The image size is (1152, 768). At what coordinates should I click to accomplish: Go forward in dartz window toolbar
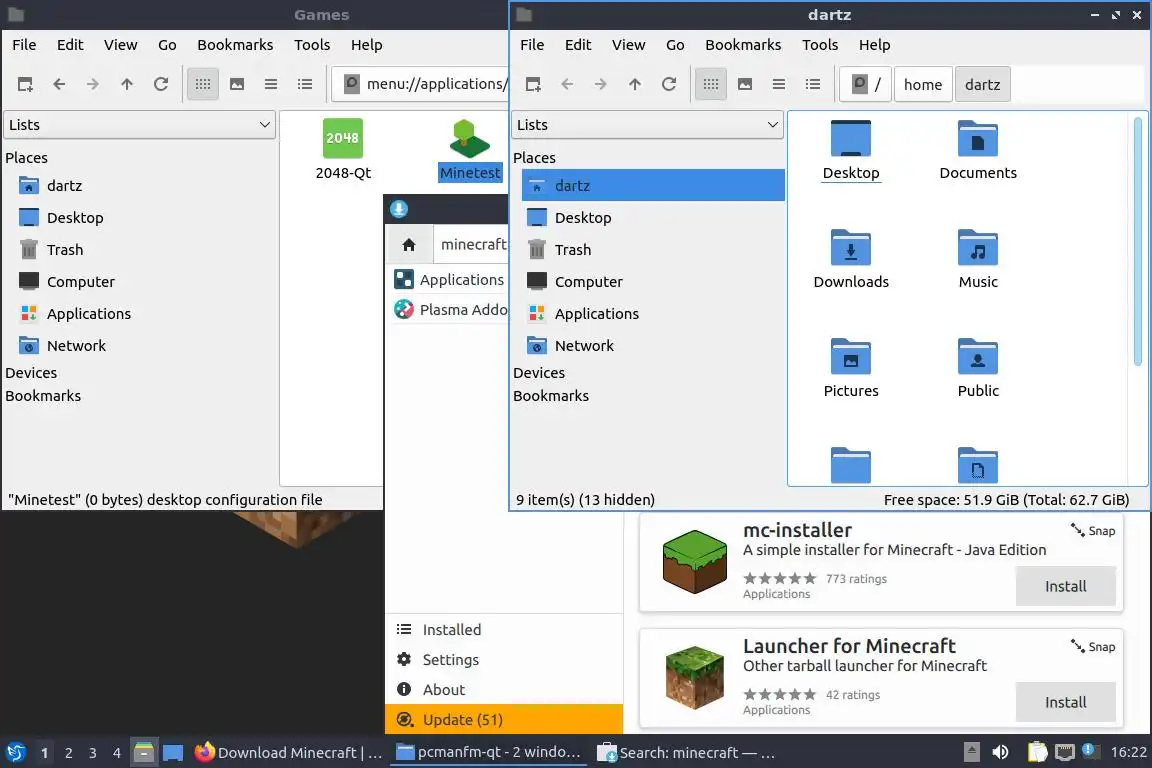click(600, 84)
